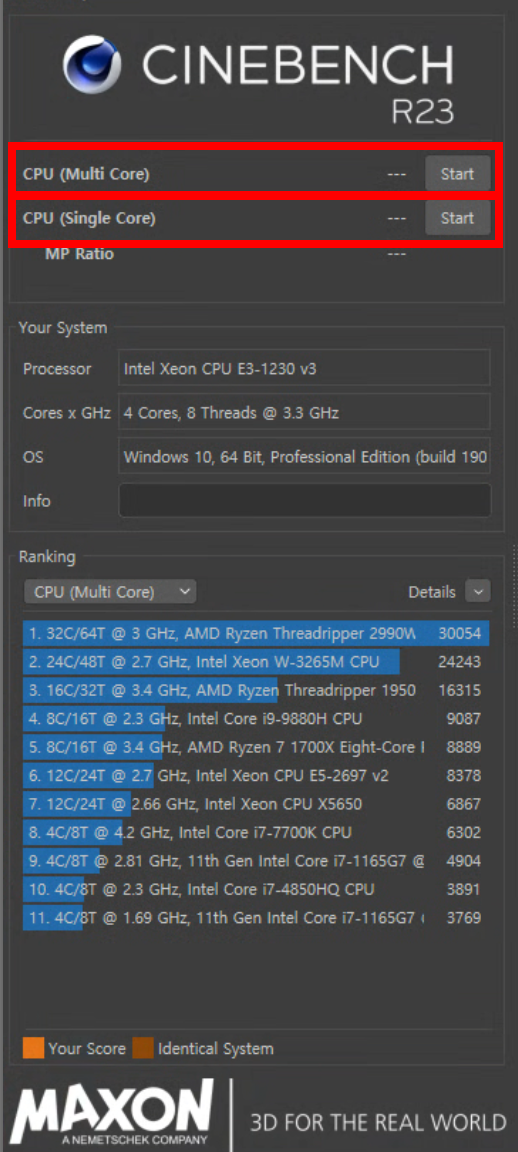Viewport: 518px width, 1152px height.
Task: Select ranking row i7-1165G7 at 2.81 GHz
Action: [256, 861]
